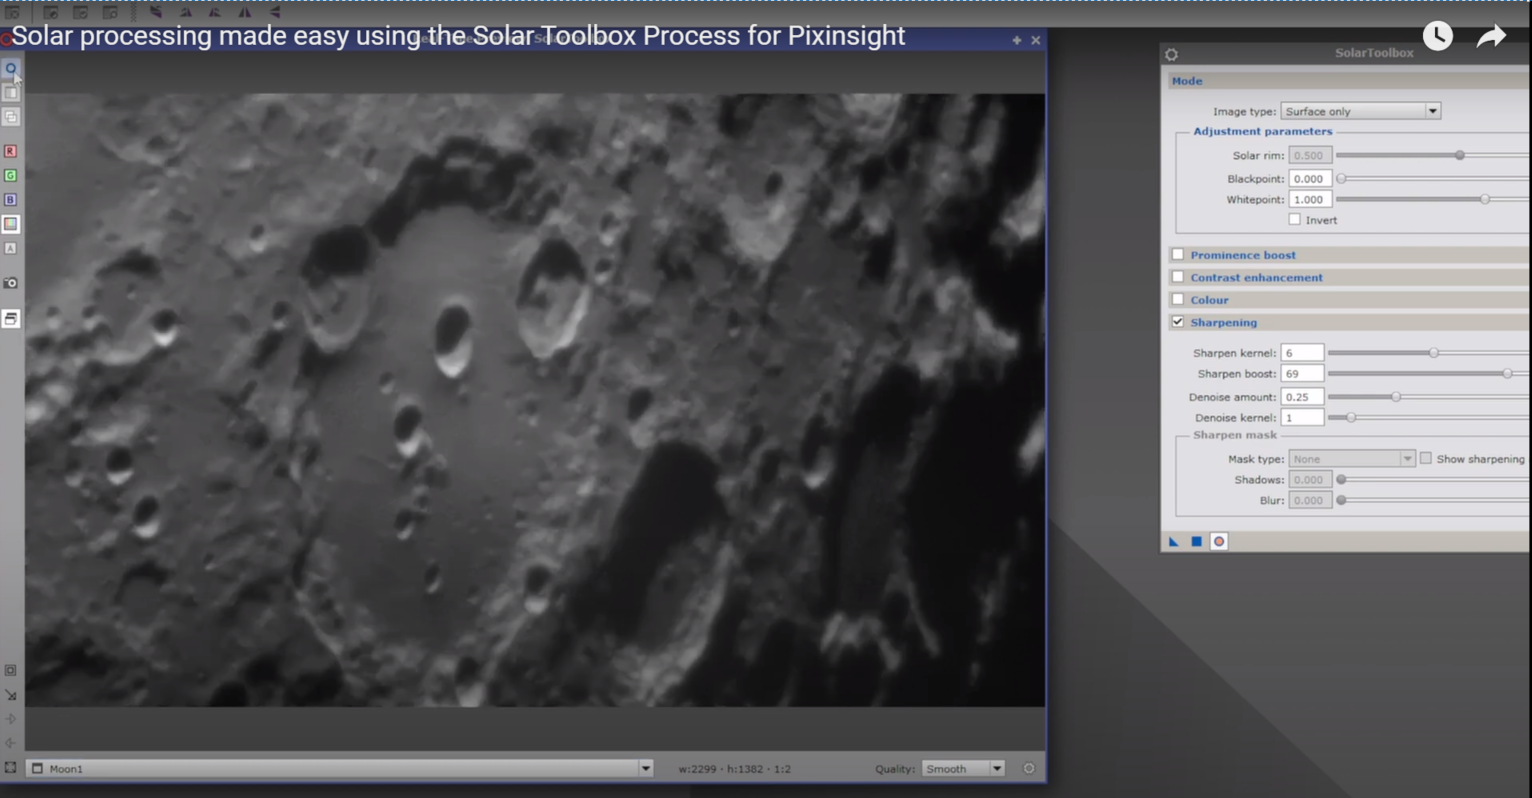Click the Prominence boost section title
The image size is (1532, 798).
[1243, 255]
